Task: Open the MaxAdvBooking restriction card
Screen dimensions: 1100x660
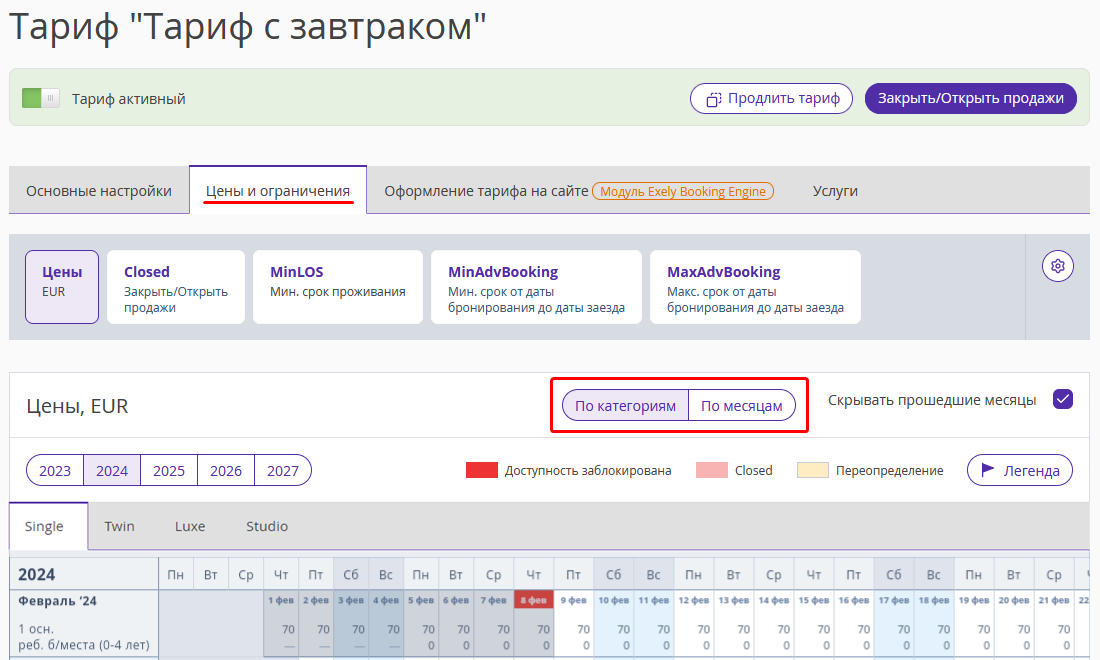Action: [x=755, y=287]
